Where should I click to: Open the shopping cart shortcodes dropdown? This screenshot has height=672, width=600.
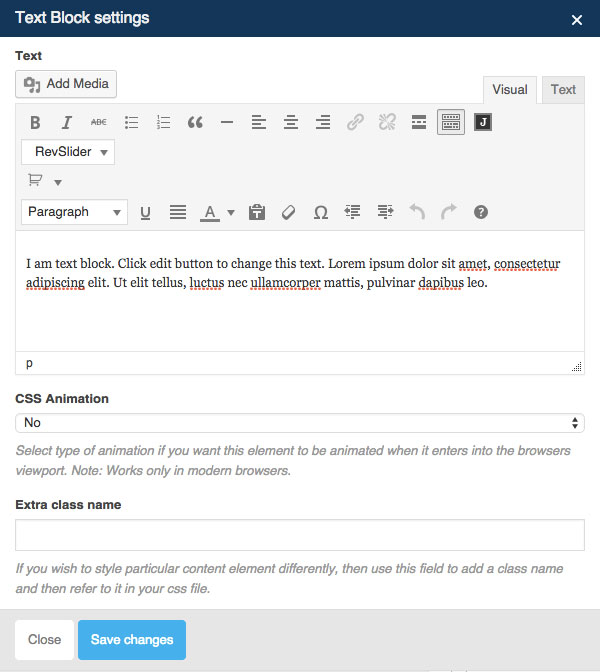[x=45, y=181]
